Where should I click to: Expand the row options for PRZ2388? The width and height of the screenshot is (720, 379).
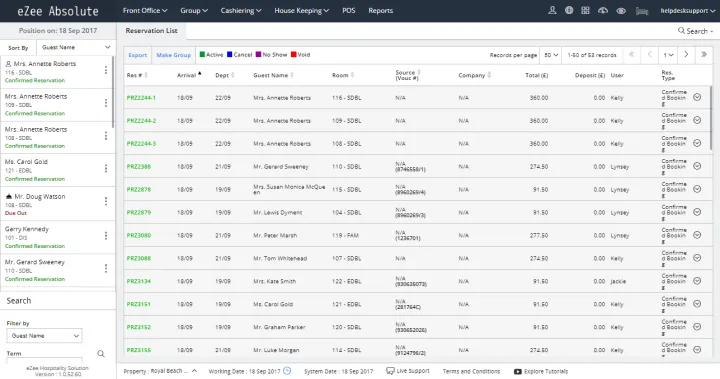pyautogui.click(x=697, y=166)
